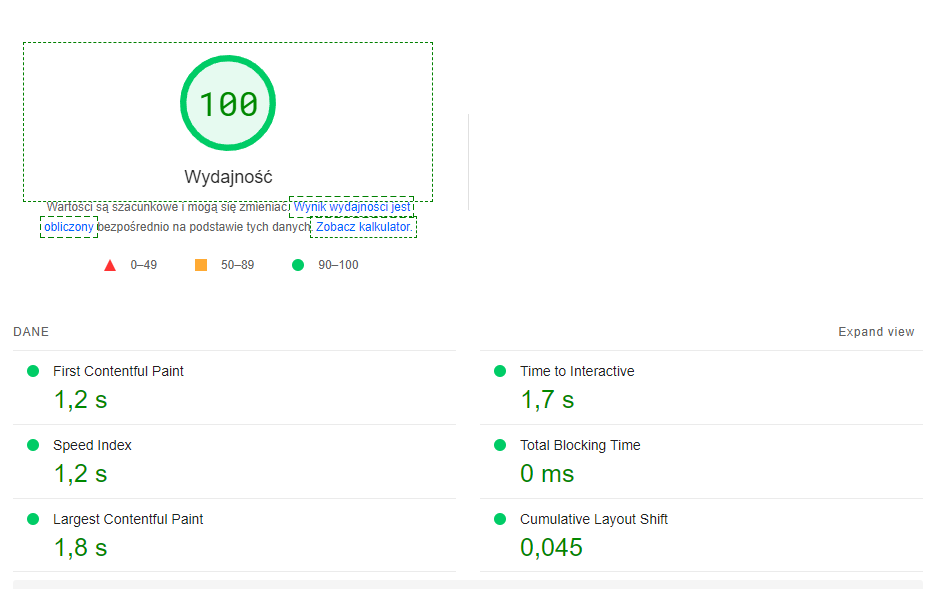Click green dot beside Total Blocking Time
The image size is (934, 589).
(x=500, y=445)
